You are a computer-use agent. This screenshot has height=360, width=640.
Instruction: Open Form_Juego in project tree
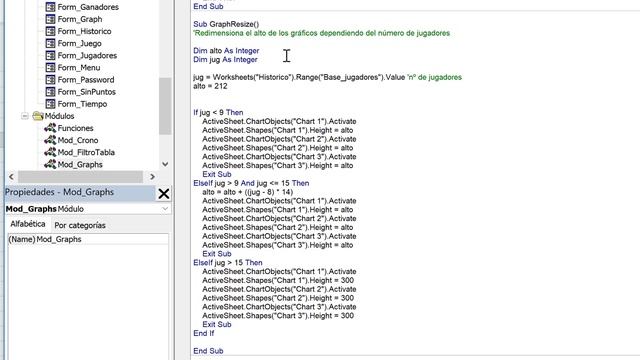tap(80, 43)
